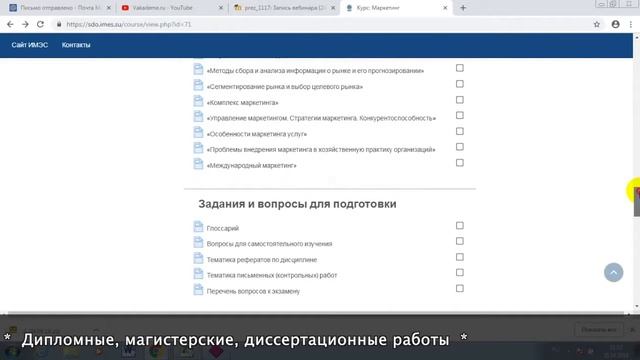Open the «Сегментирование рынка и выбор целевого рынка» link
The width and height of the screenshot is (640, 360).
(x=284, y=87)
